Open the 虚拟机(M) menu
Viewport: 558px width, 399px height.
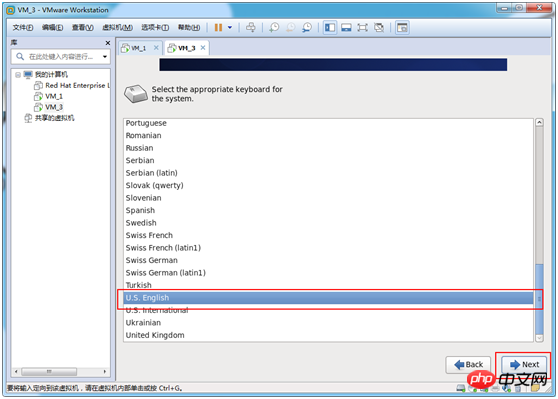coord(117,27)
